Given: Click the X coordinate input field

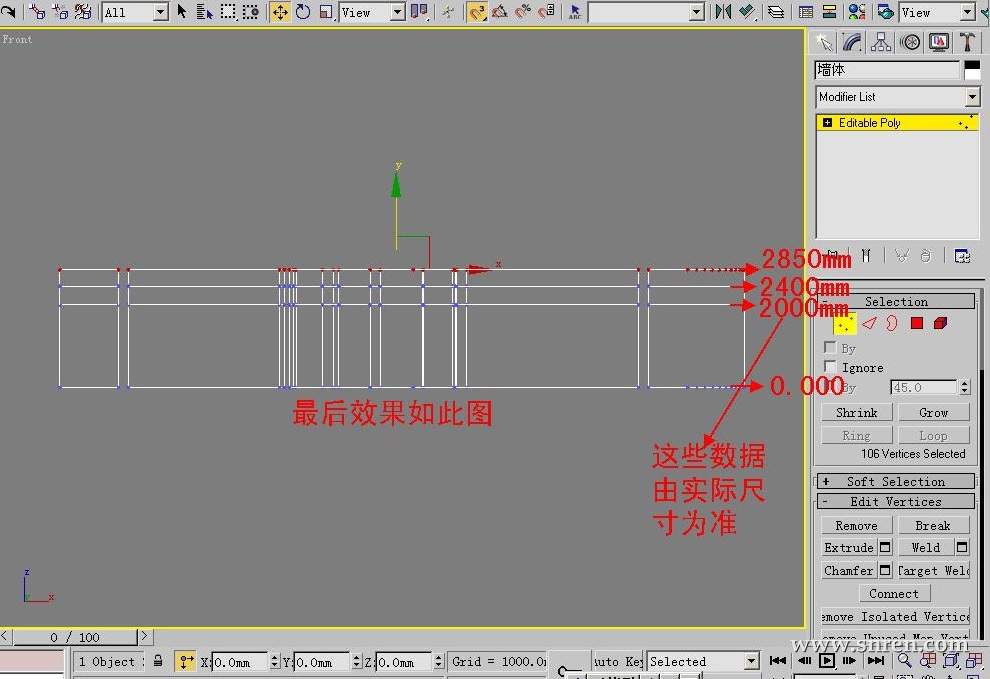Looking at the screenshot, I should (239, 662).
